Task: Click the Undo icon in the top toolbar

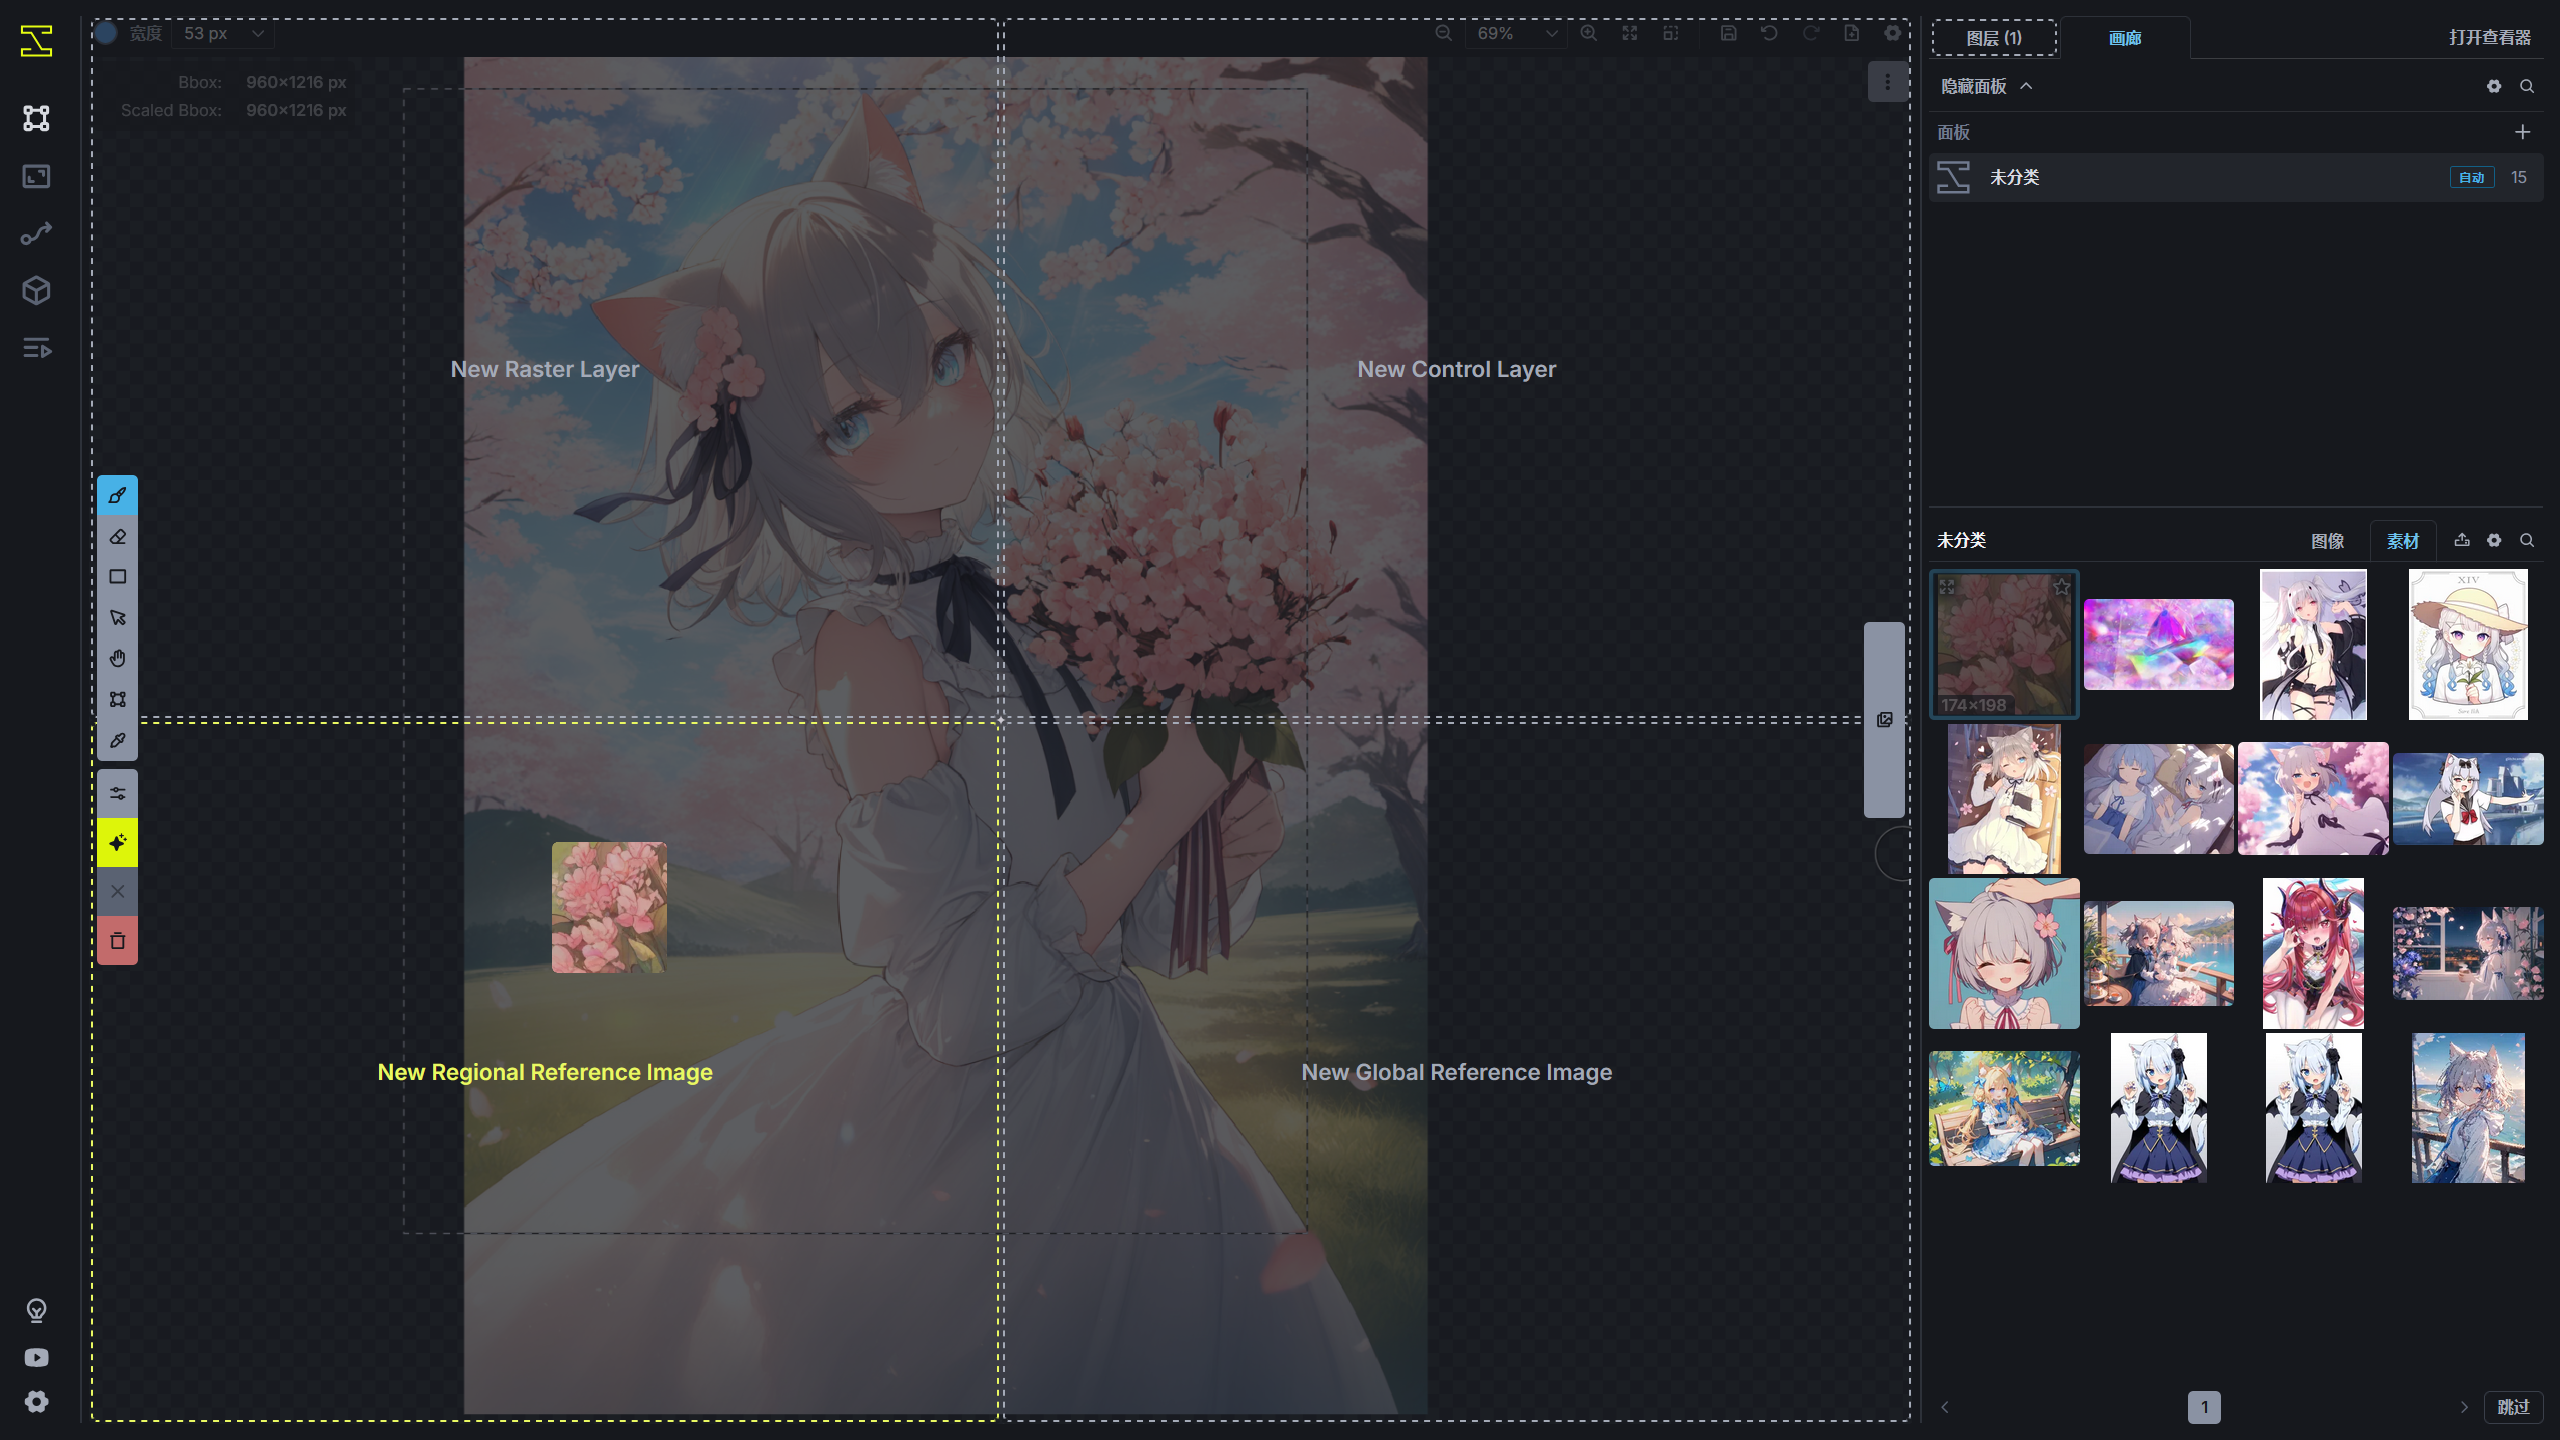Action: point(1769,33)
